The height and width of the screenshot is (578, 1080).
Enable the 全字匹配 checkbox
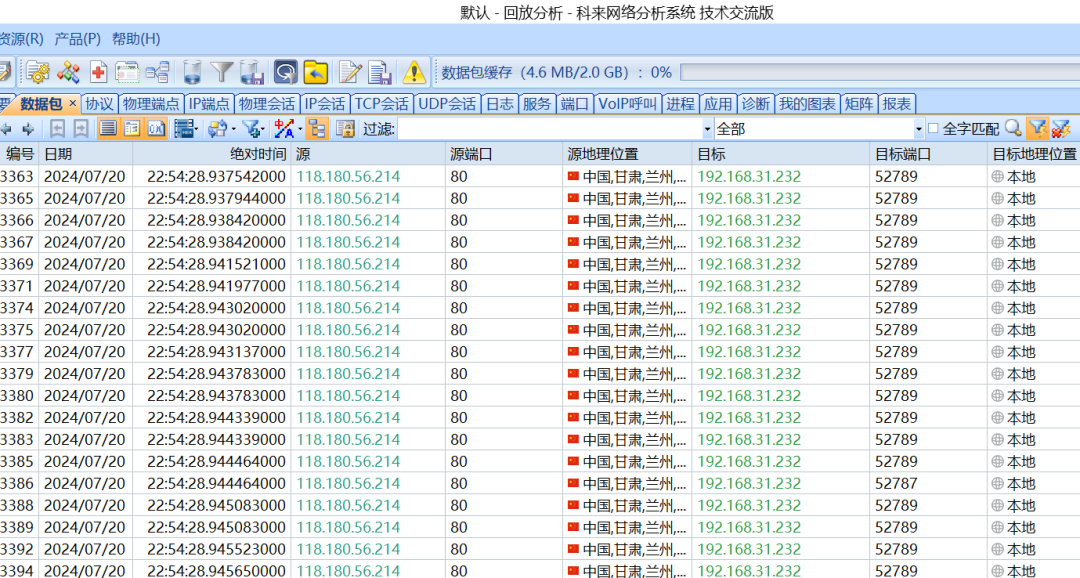click(933, 127)
